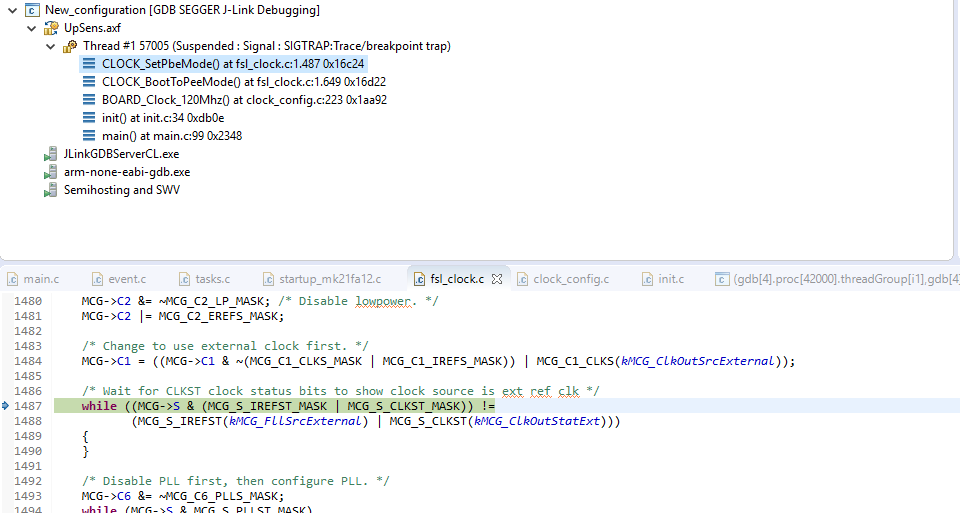Click the instruction pointer arrow at line 1487

click(x=6, y=405)
